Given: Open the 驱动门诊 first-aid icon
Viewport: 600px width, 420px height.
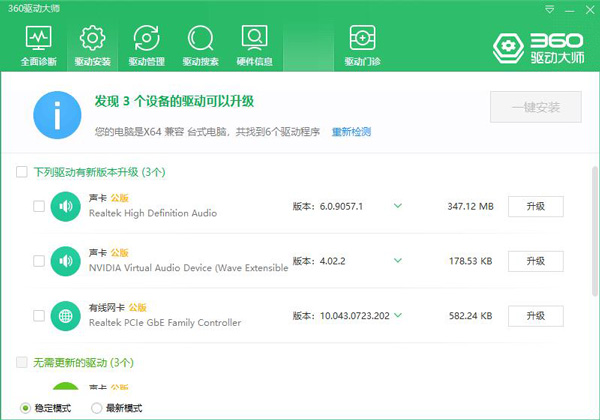Looking at the screenshot, I should (x=362, y=38).
